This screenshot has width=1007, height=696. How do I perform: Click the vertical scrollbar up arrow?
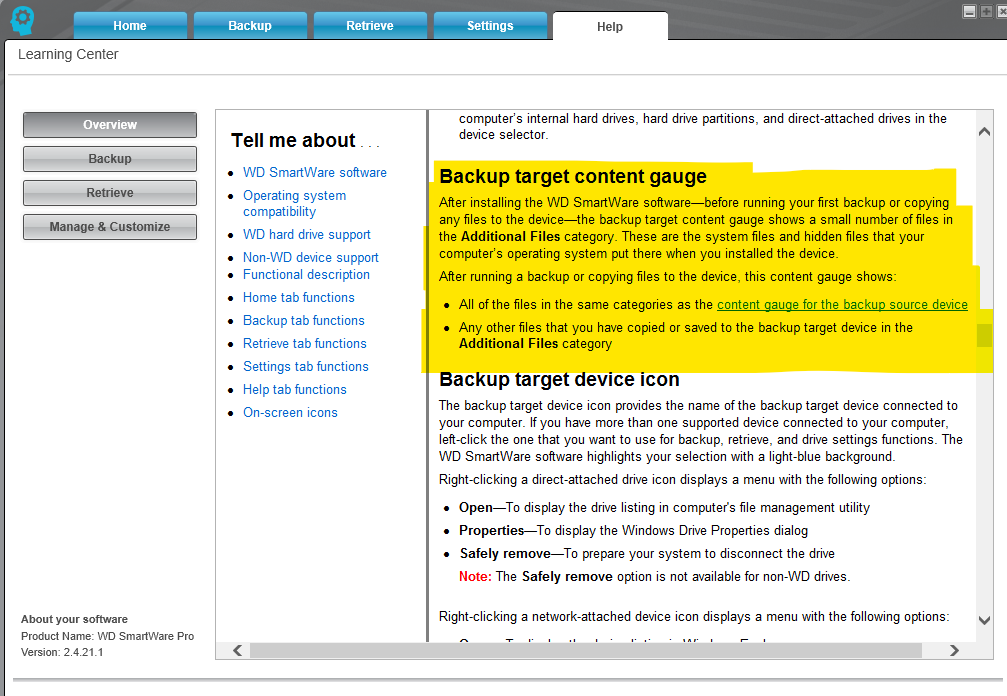(x=984, y=132)
